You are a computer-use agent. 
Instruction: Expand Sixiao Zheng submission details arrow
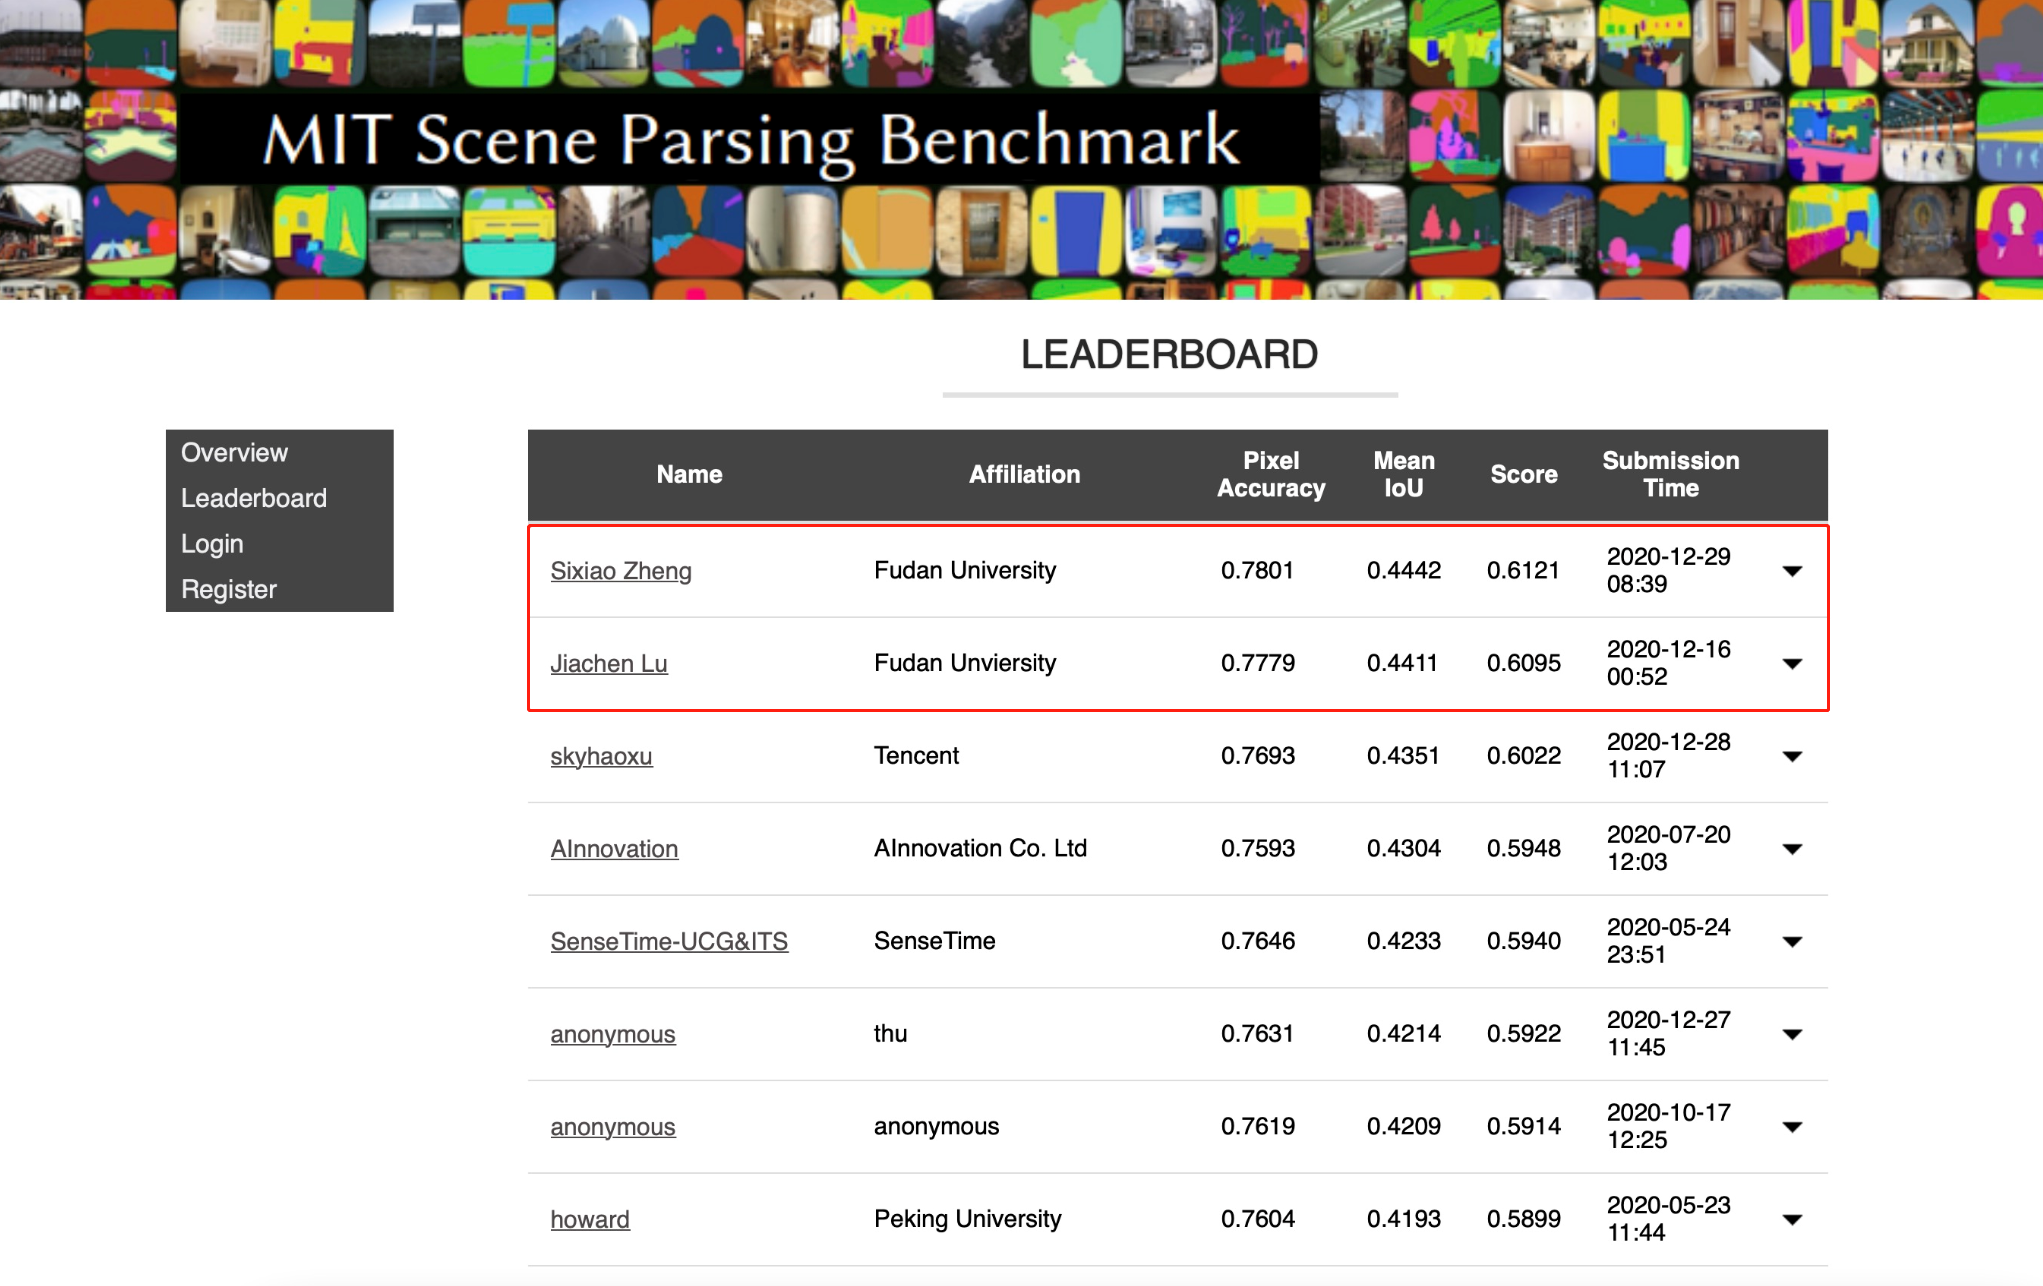(1792, 571)
